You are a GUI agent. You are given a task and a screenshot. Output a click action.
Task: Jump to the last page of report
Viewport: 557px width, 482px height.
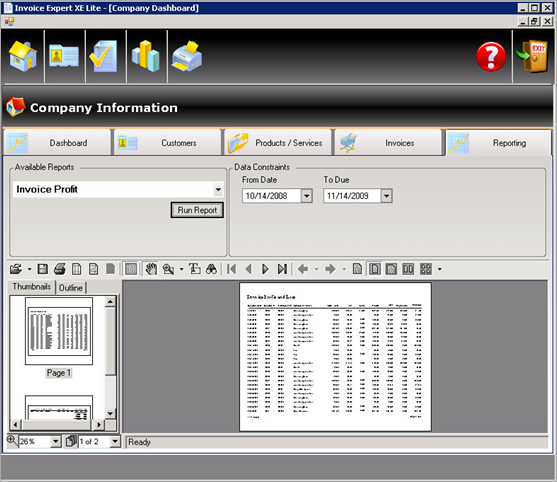(282, 269)
